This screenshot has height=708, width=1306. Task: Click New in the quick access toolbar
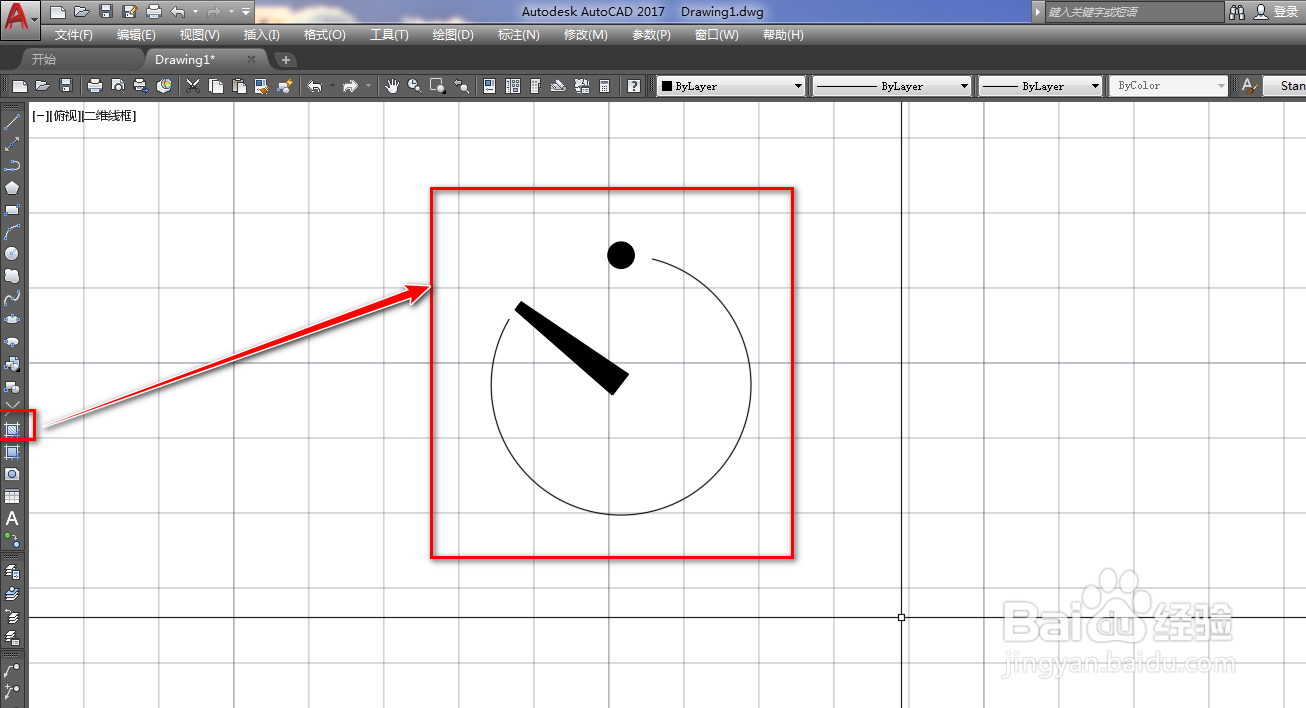[58, 12]
